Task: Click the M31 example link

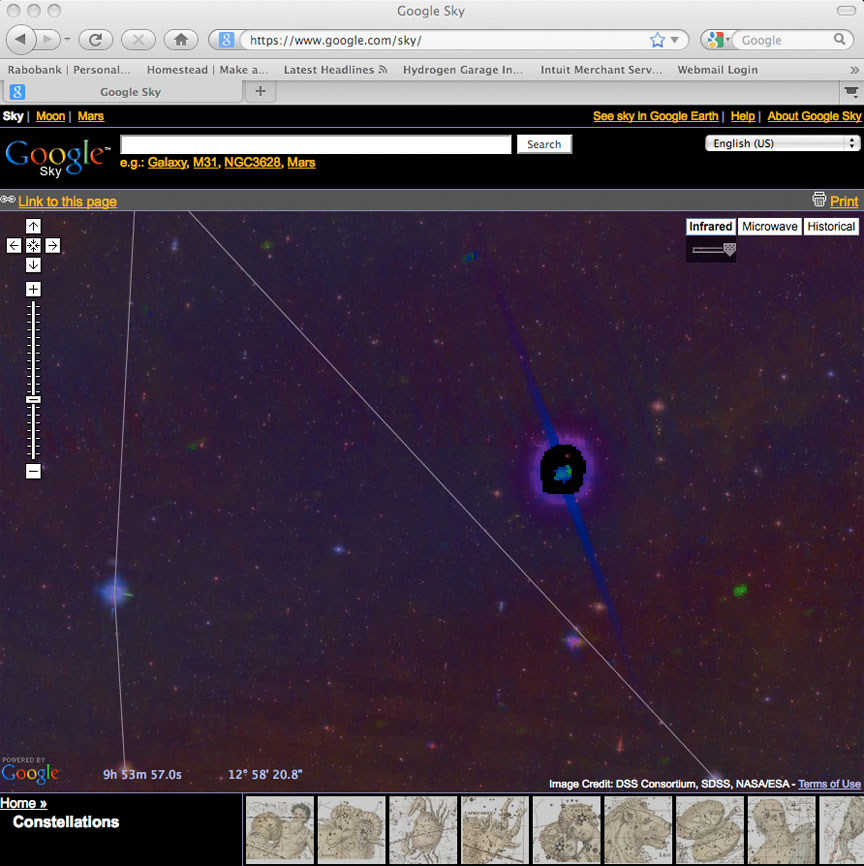Action: pos(205,162)
